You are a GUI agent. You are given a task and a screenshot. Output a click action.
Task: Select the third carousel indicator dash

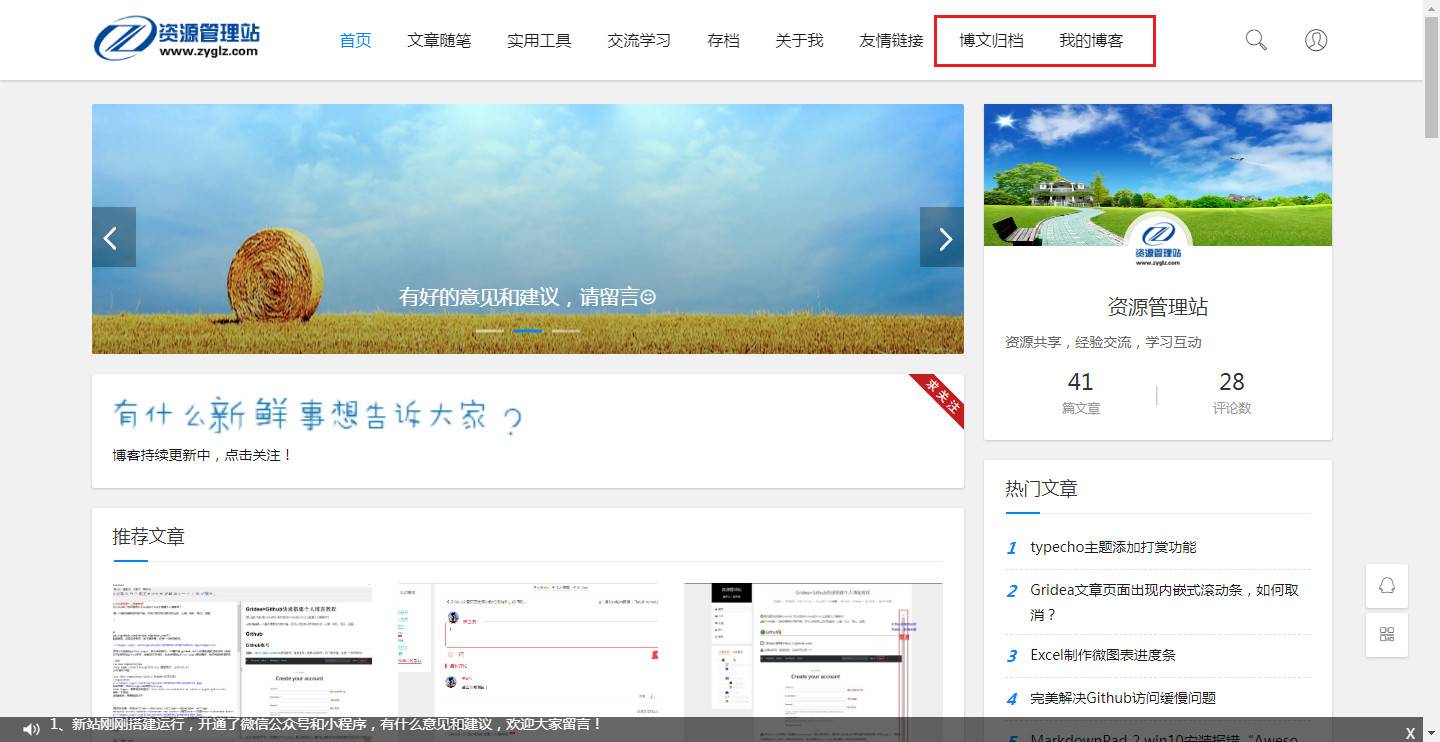(x=566, y=330)
